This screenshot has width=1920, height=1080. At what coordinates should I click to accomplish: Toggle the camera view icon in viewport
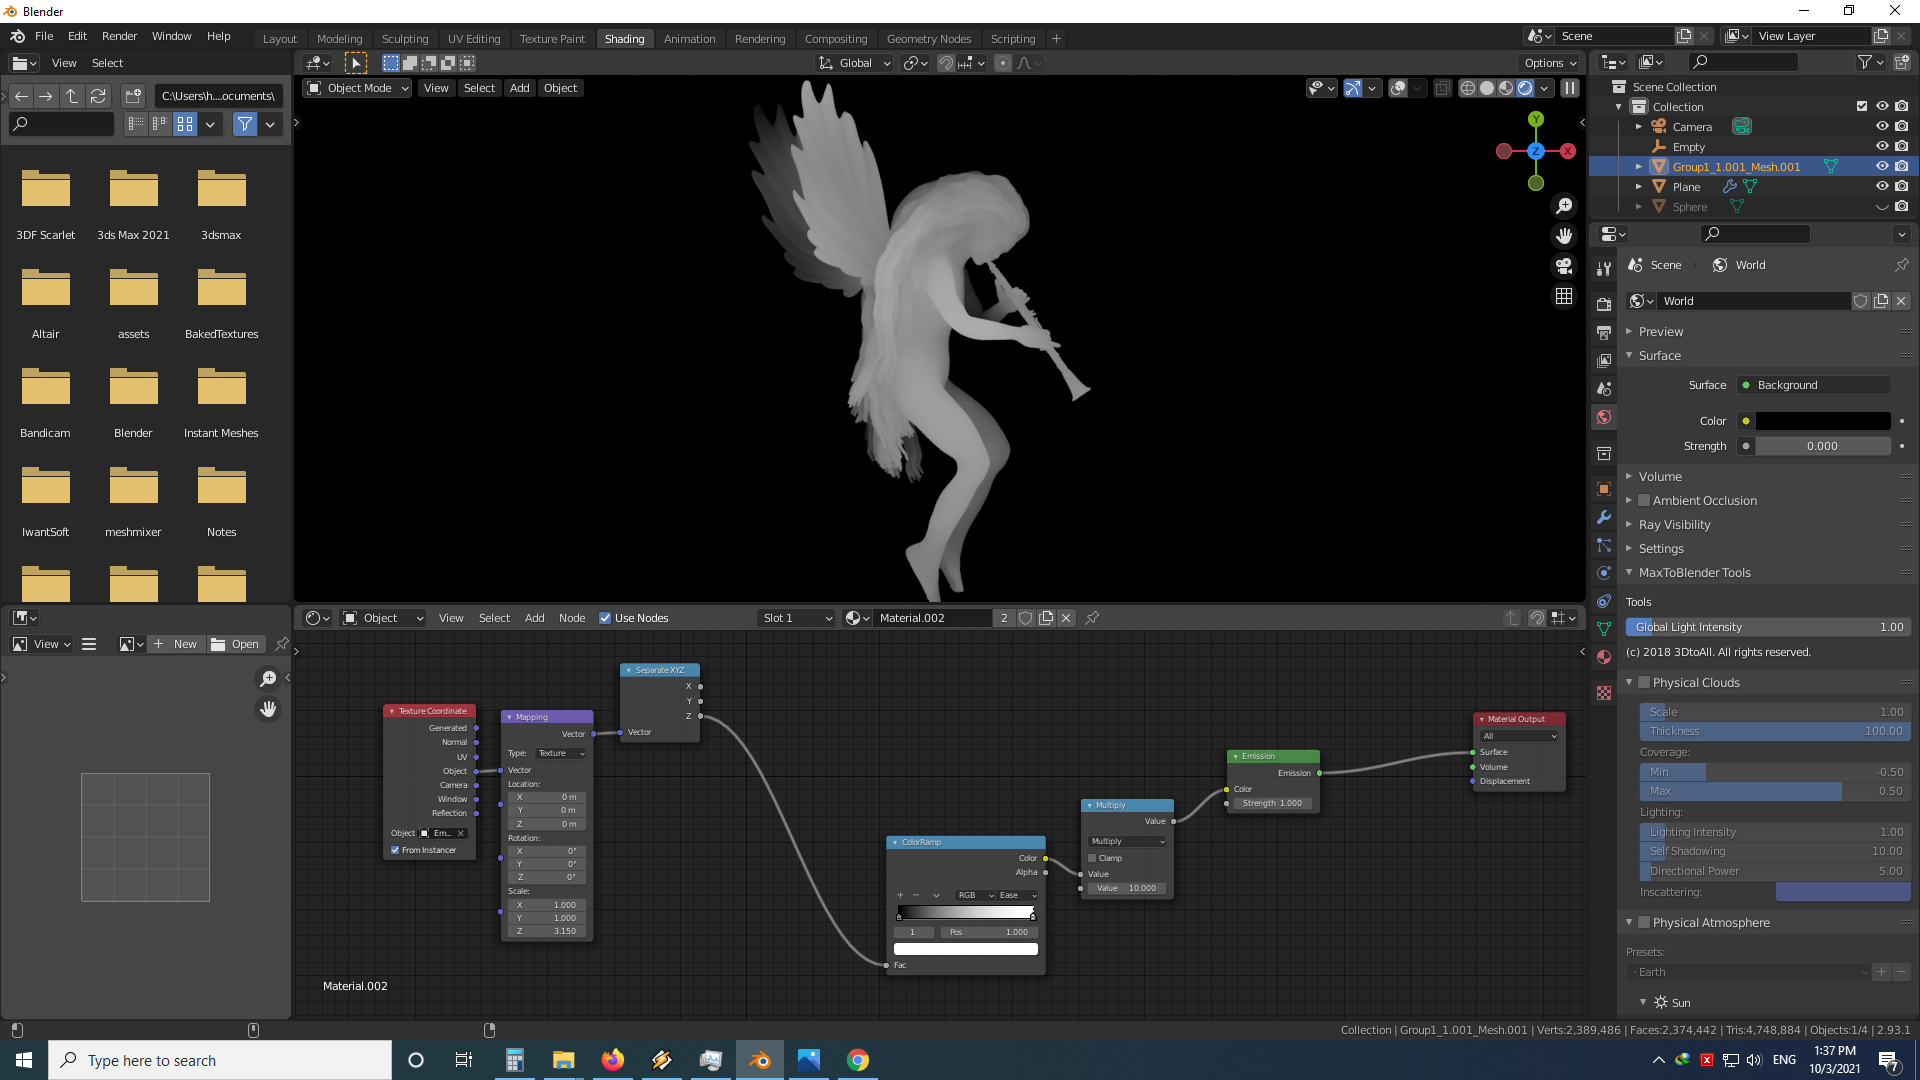click(x=1564, y=266)
